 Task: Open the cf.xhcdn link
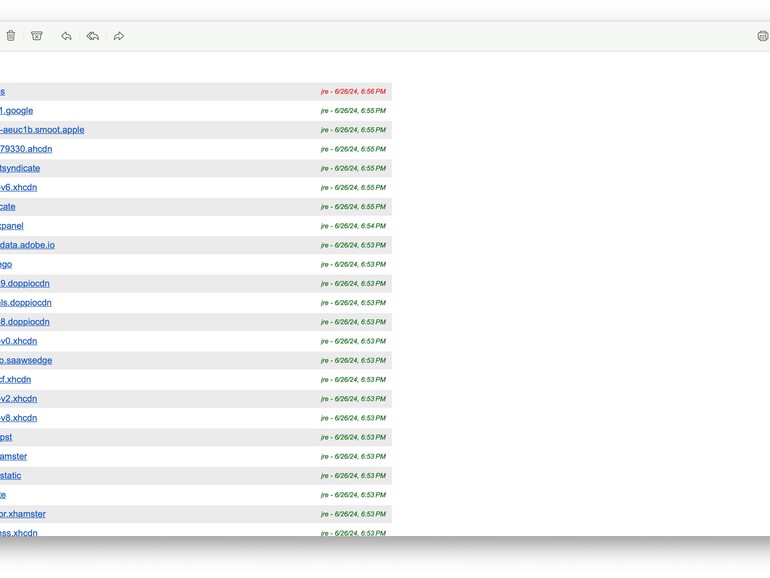tap(15, 380)
